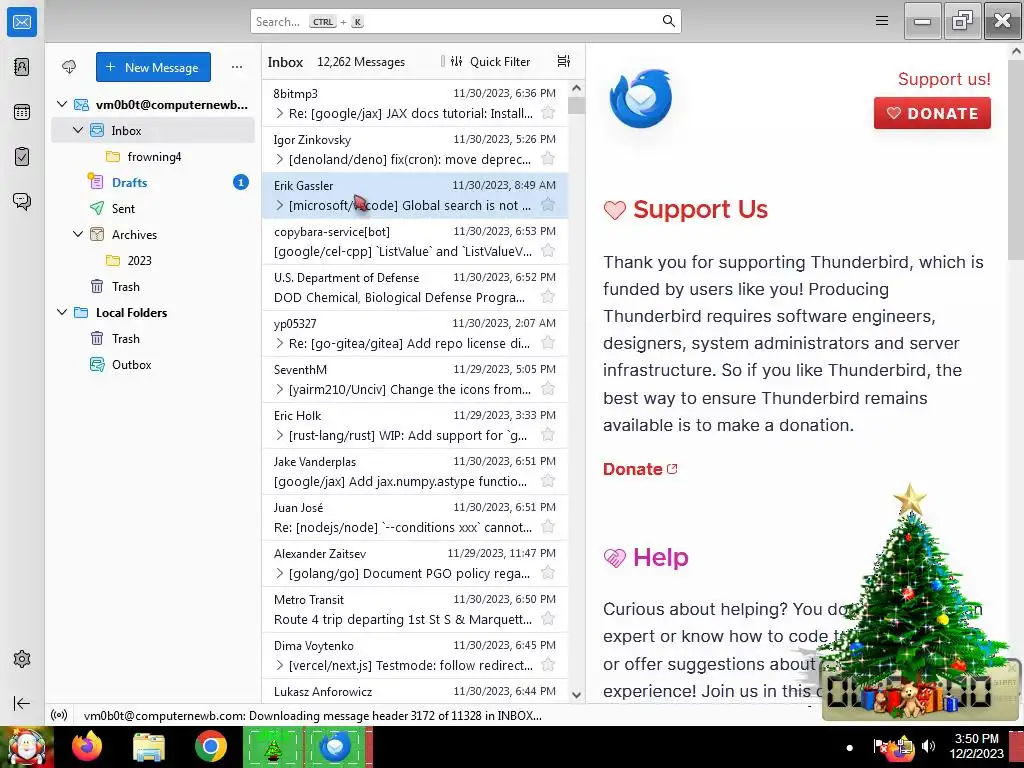The image size is (1024, 768).
Task: Open the 2023 archive folder
Action: pos(153,260)
